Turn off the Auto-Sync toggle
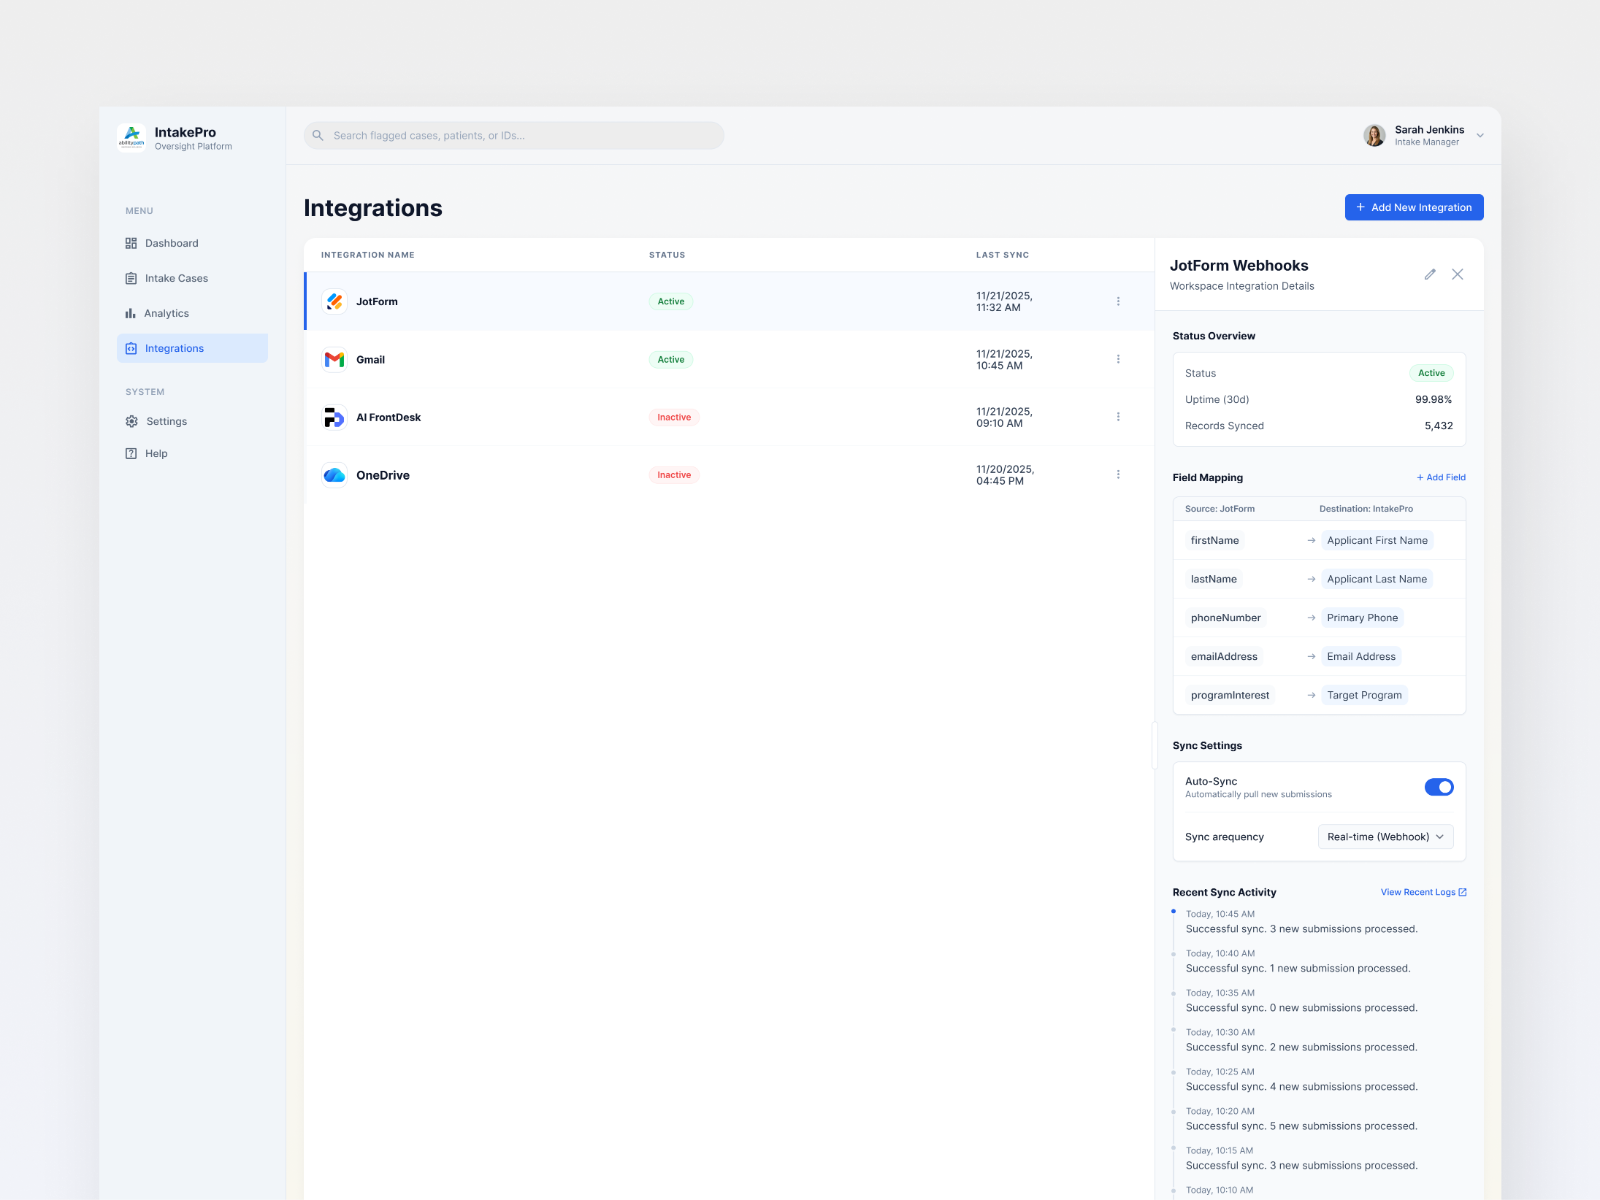This screenshot has width=1600, height=1200. point(1439,787)
